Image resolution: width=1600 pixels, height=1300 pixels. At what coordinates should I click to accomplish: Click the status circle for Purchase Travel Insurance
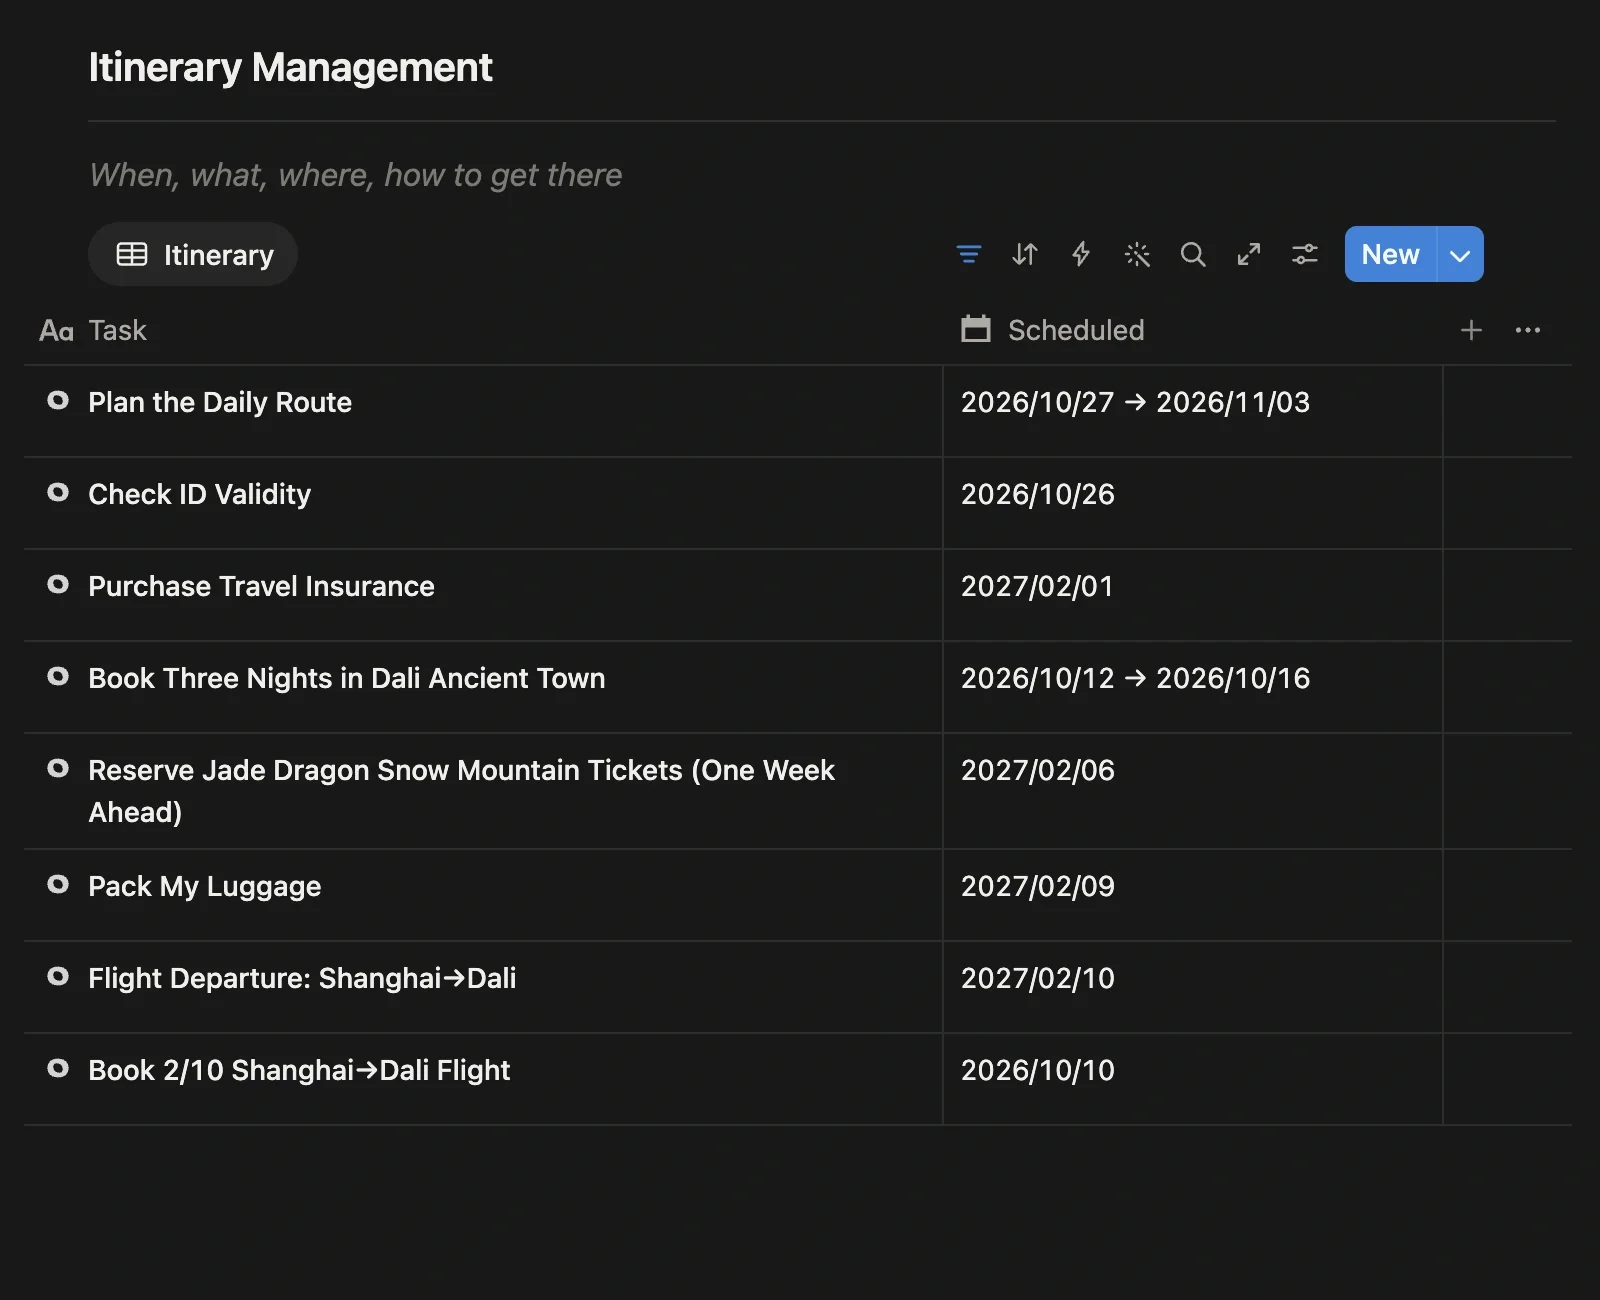tap(58, 585)
